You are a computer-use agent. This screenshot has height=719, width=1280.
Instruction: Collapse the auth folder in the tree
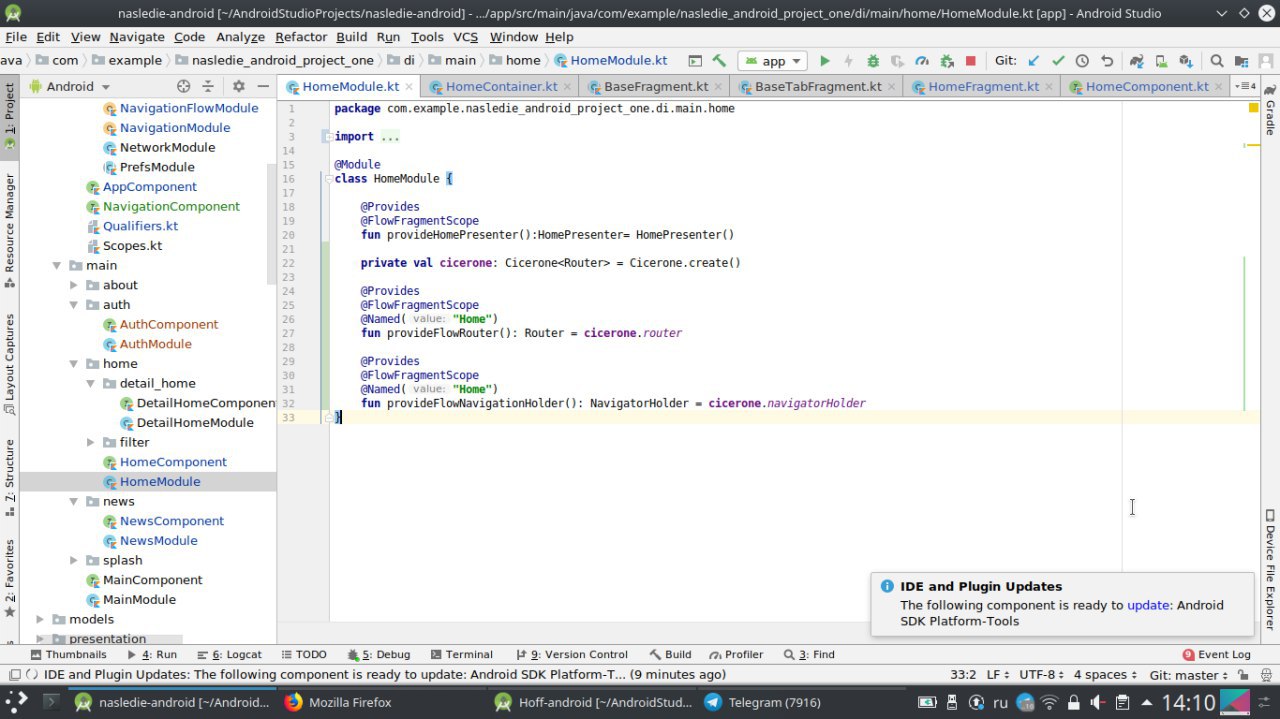[74, 305]
